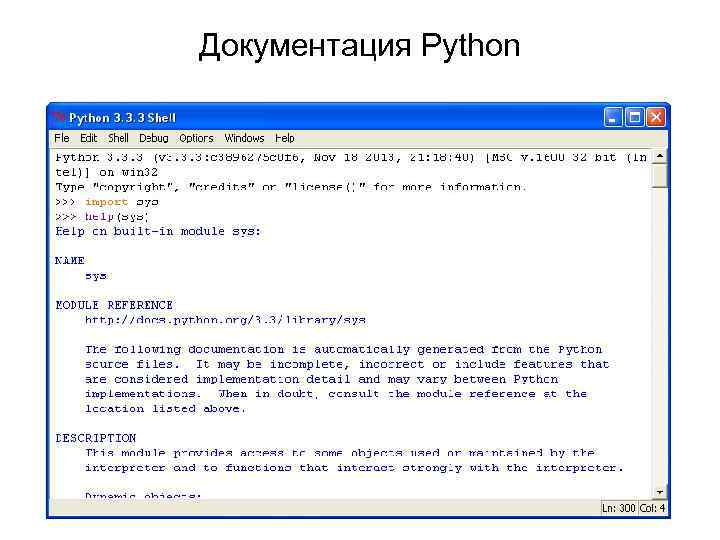Click the scrollbar up arrow
The image size is (720, 540).
point(660,157)
